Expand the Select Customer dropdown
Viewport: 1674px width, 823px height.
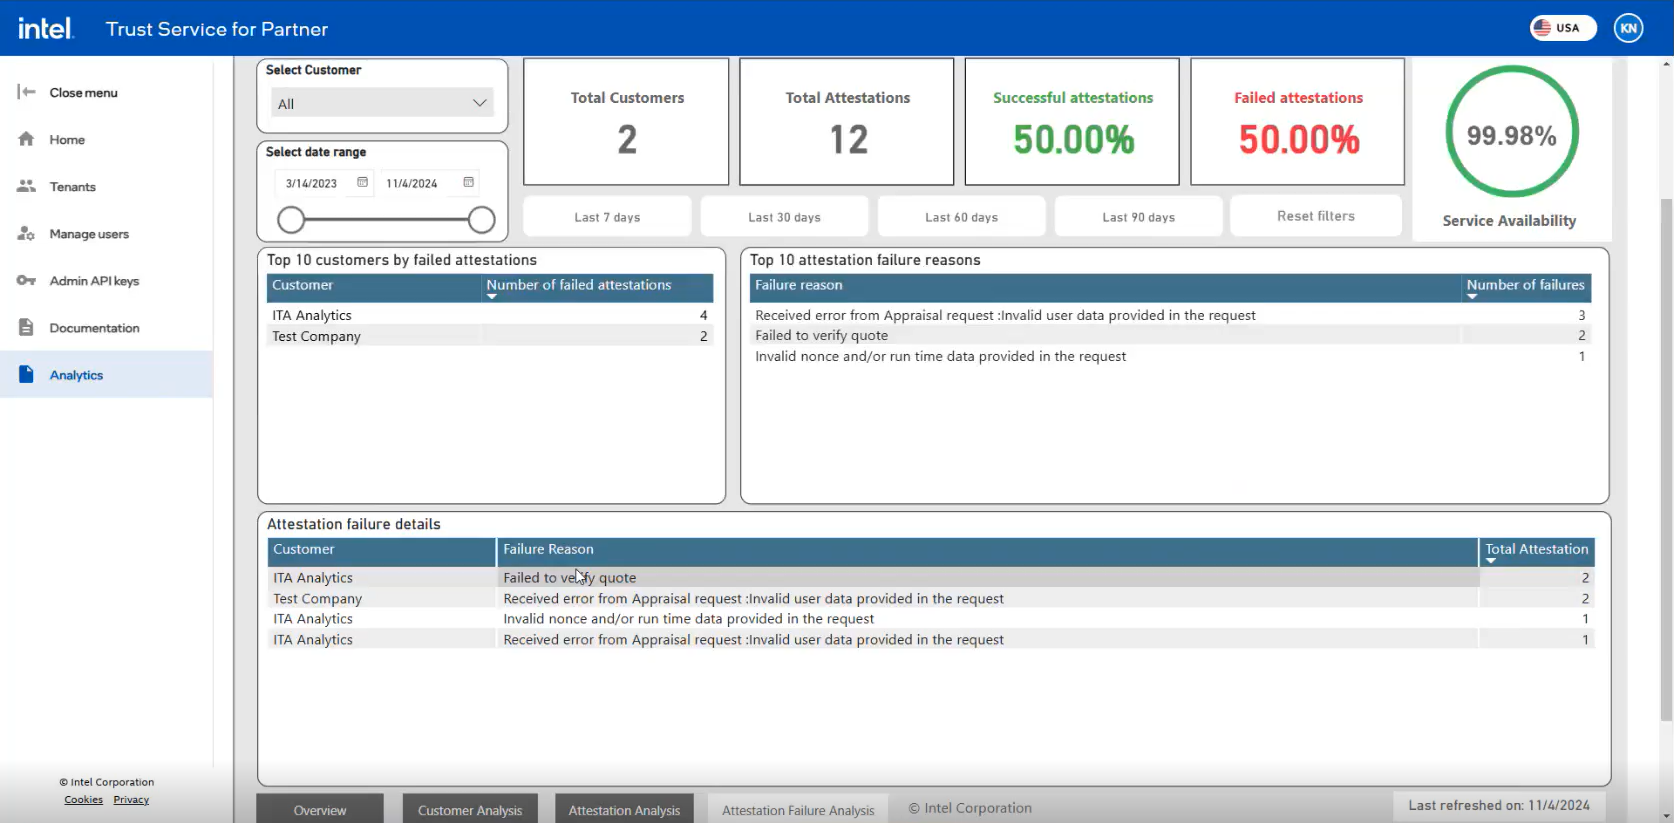[x=382, y=103]
